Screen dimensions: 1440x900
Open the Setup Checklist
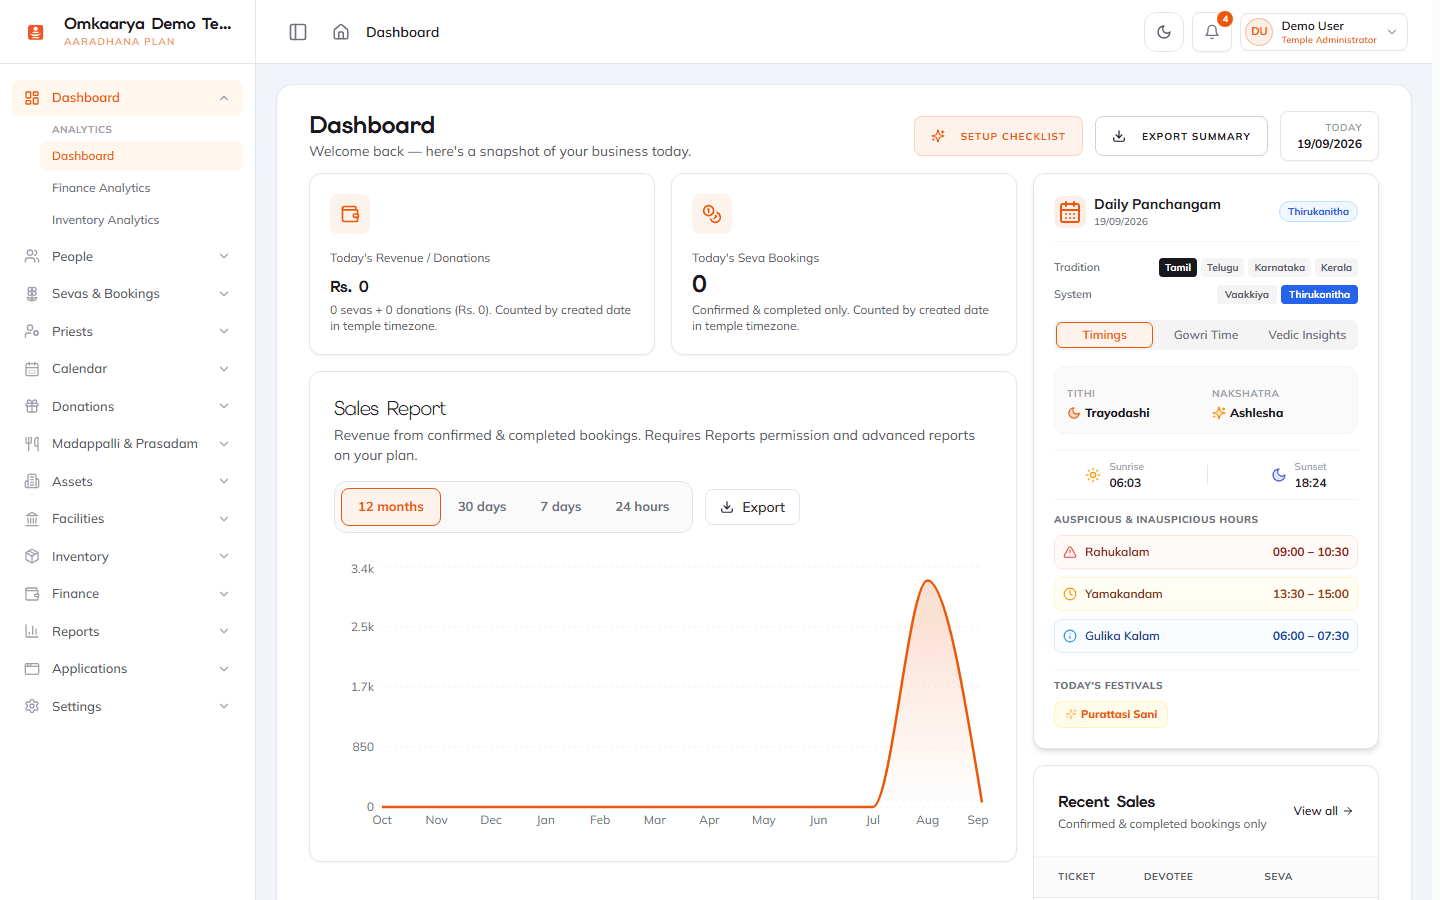(998, 136)
